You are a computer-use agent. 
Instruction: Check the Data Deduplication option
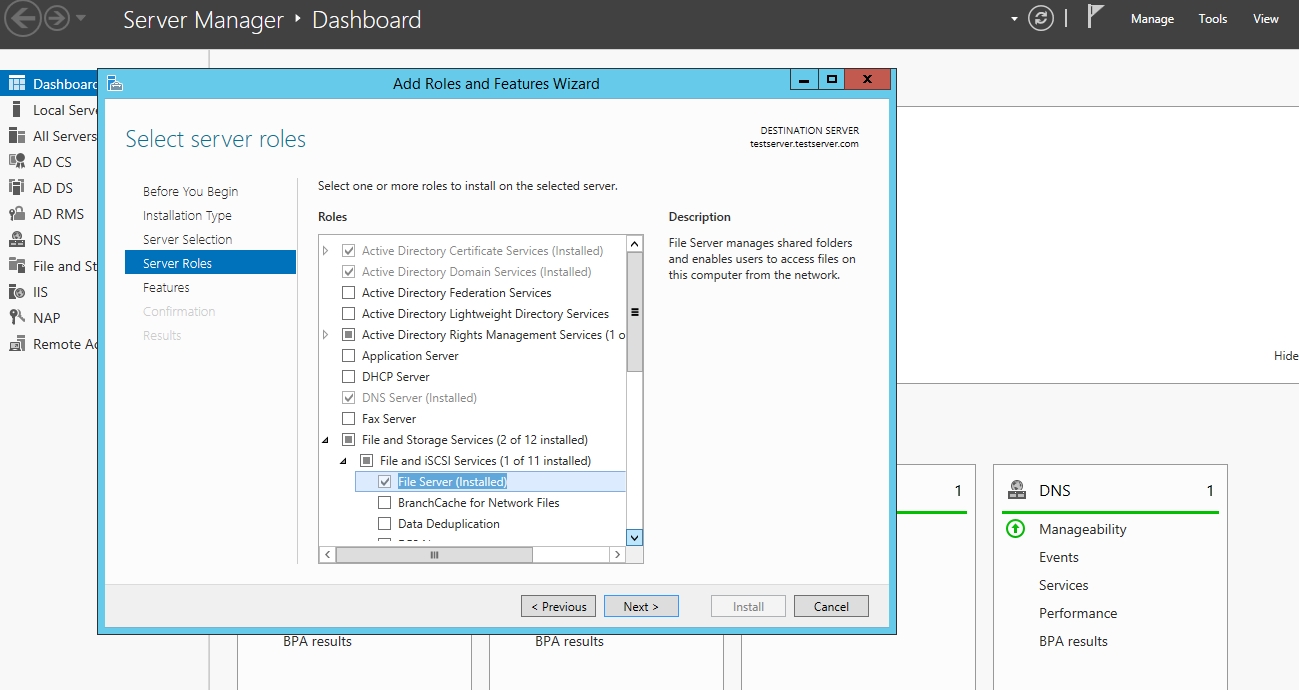(x=384, y=524)
